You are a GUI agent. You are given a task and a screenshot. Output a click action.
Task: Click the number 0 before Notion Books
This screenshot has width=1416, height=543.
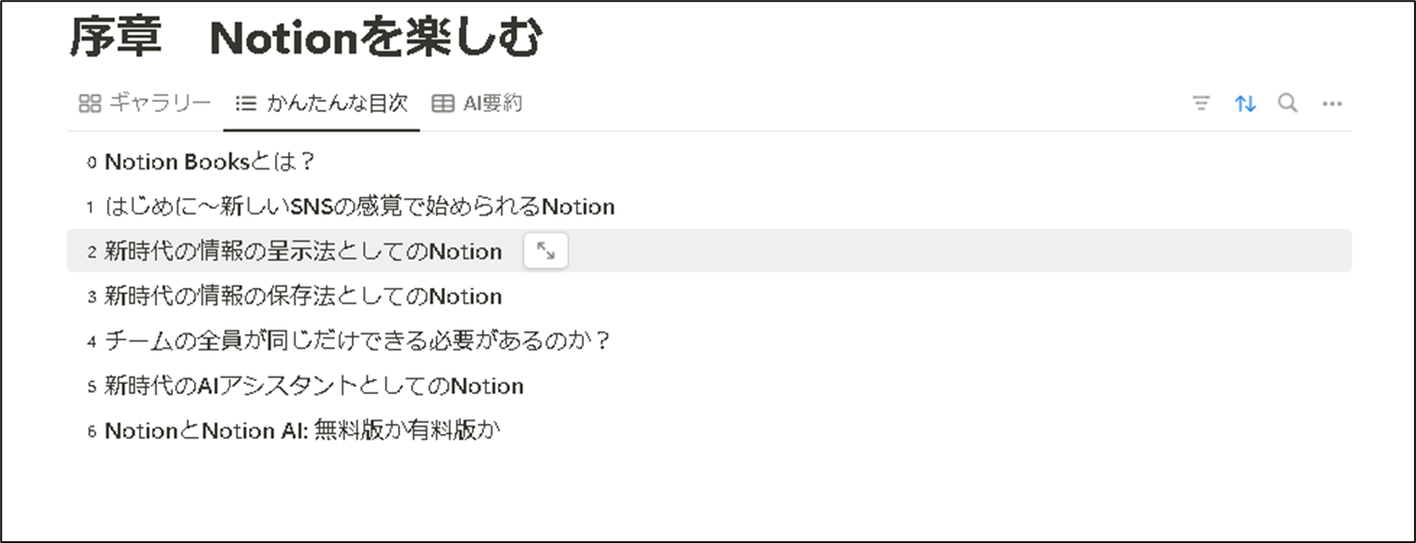(x=91, y=162)
